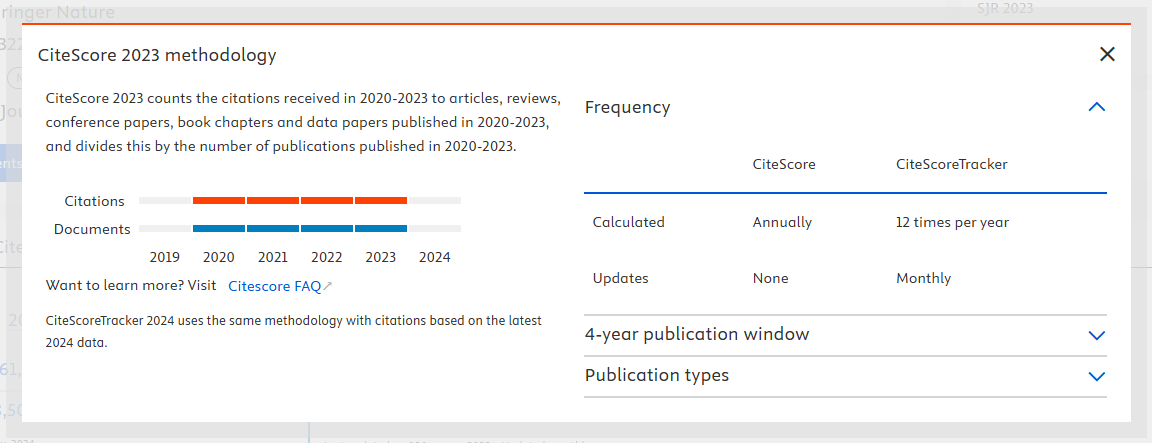Click the Frequency section heading
The width and height of the screenshot is (1152, 443).
627,107
